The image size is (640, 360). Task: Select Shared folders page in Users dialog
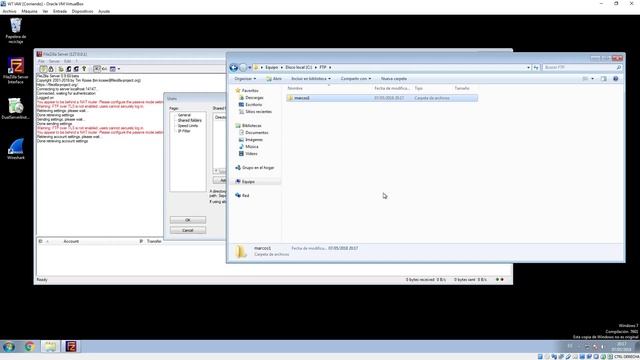pyautogui.click(x=189, y=120)
